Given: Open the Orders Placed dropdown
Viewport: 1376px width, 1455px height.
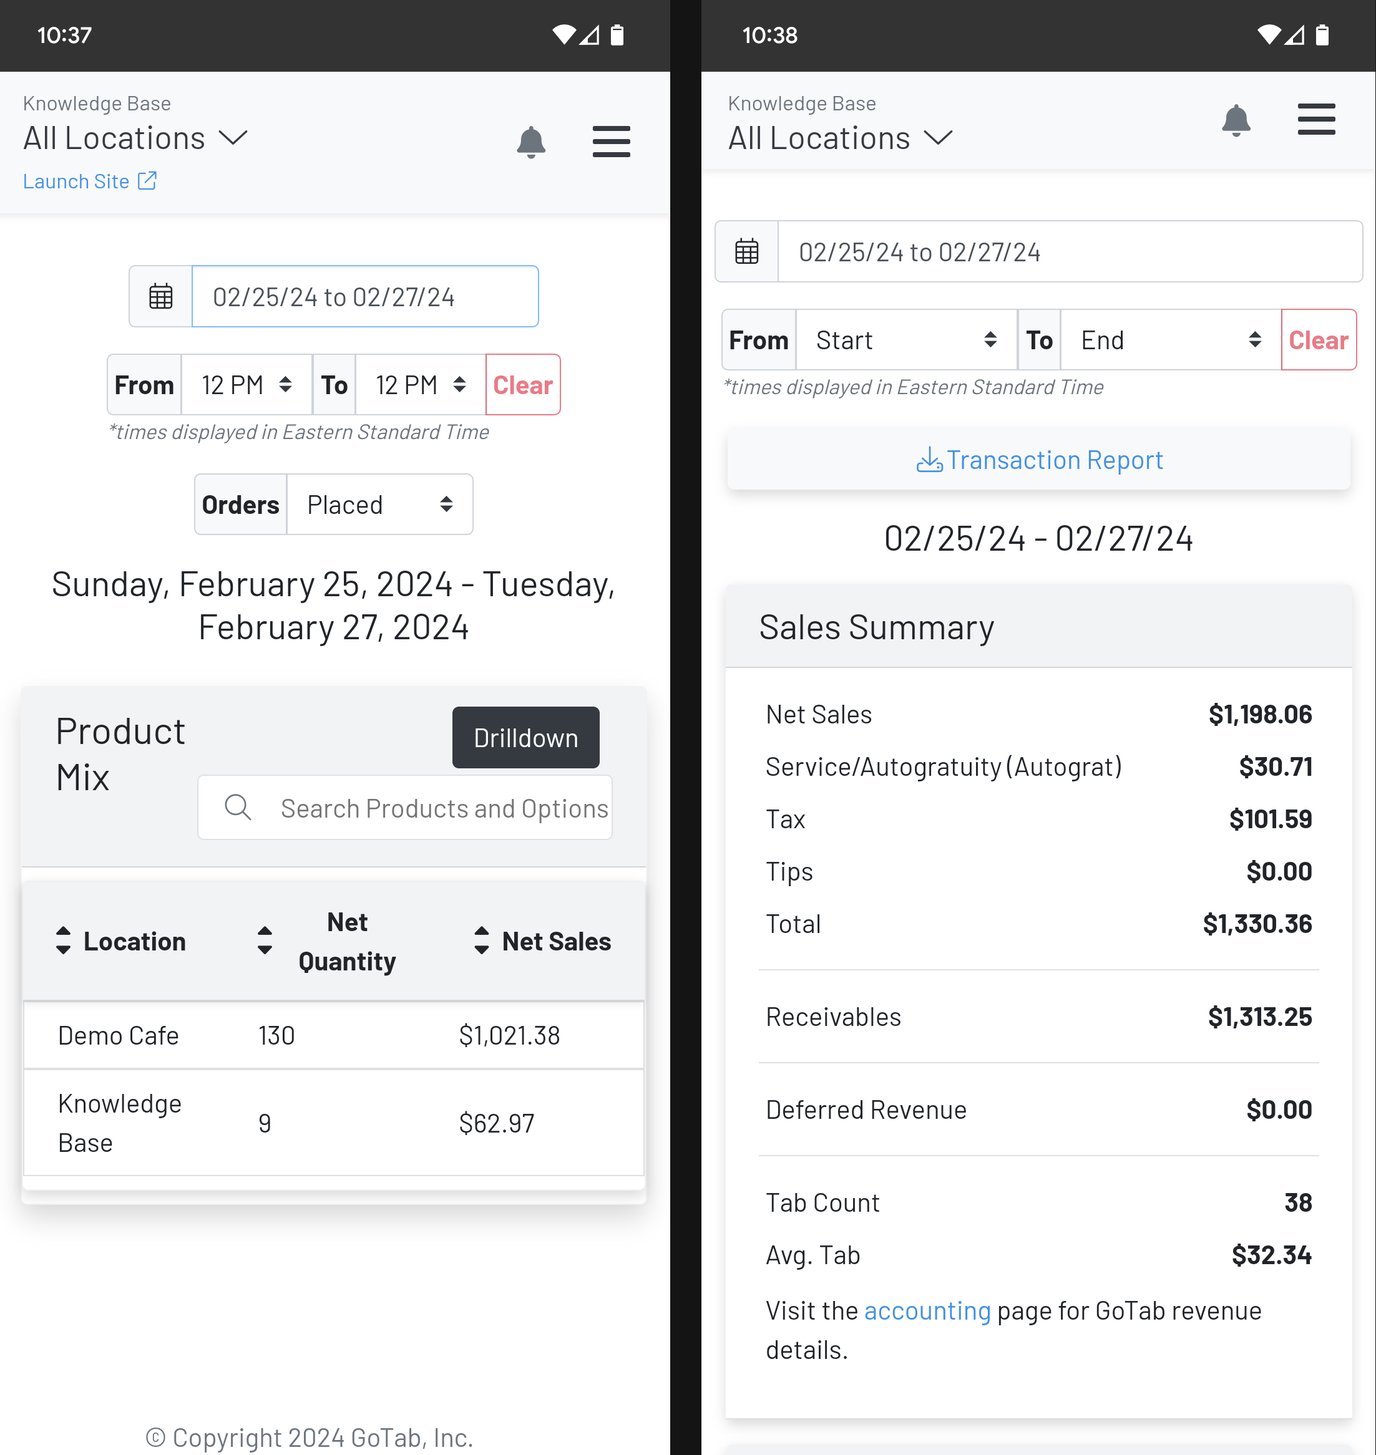Looking at the screenshot, I should click(x=380, y=504).
